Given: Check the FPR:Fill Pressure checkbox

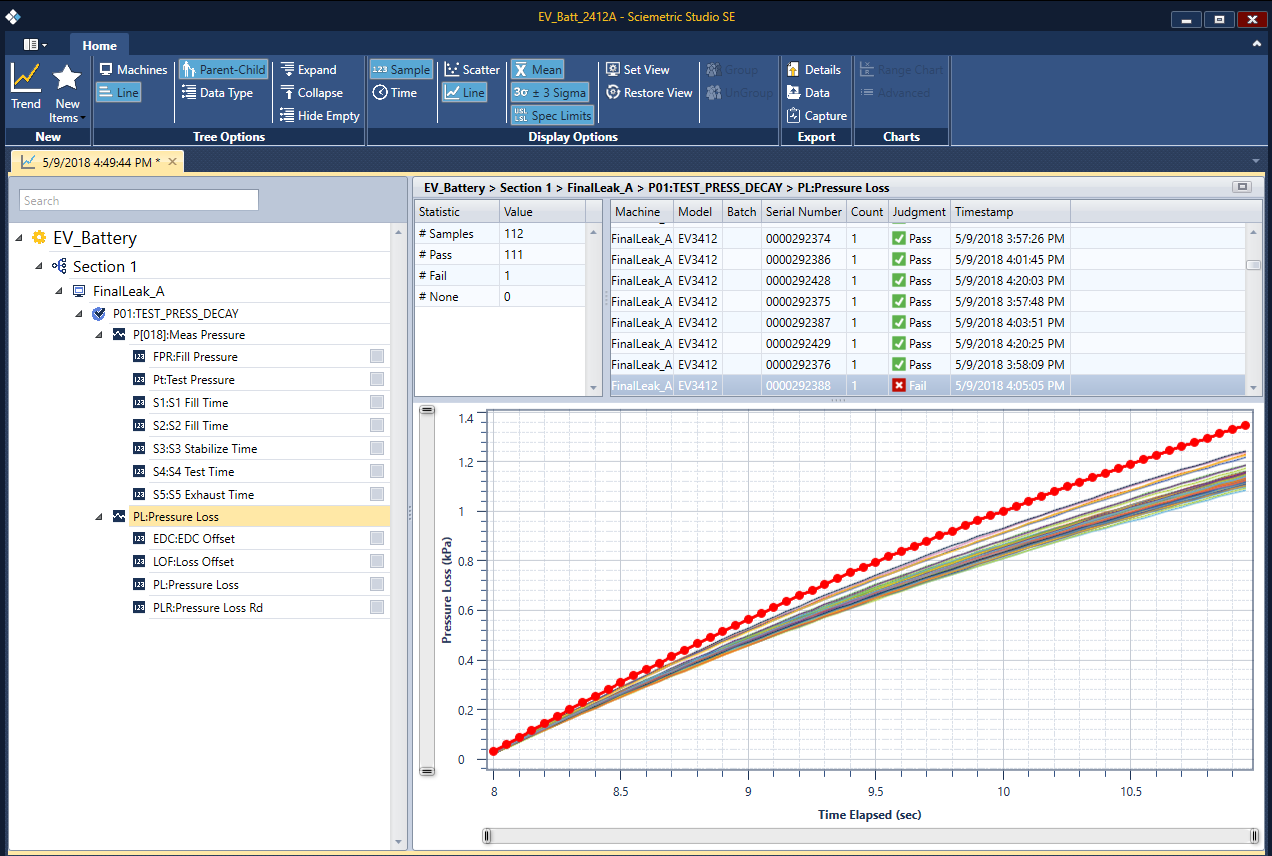Looking at the screenshot, I should tap(377, 356).
